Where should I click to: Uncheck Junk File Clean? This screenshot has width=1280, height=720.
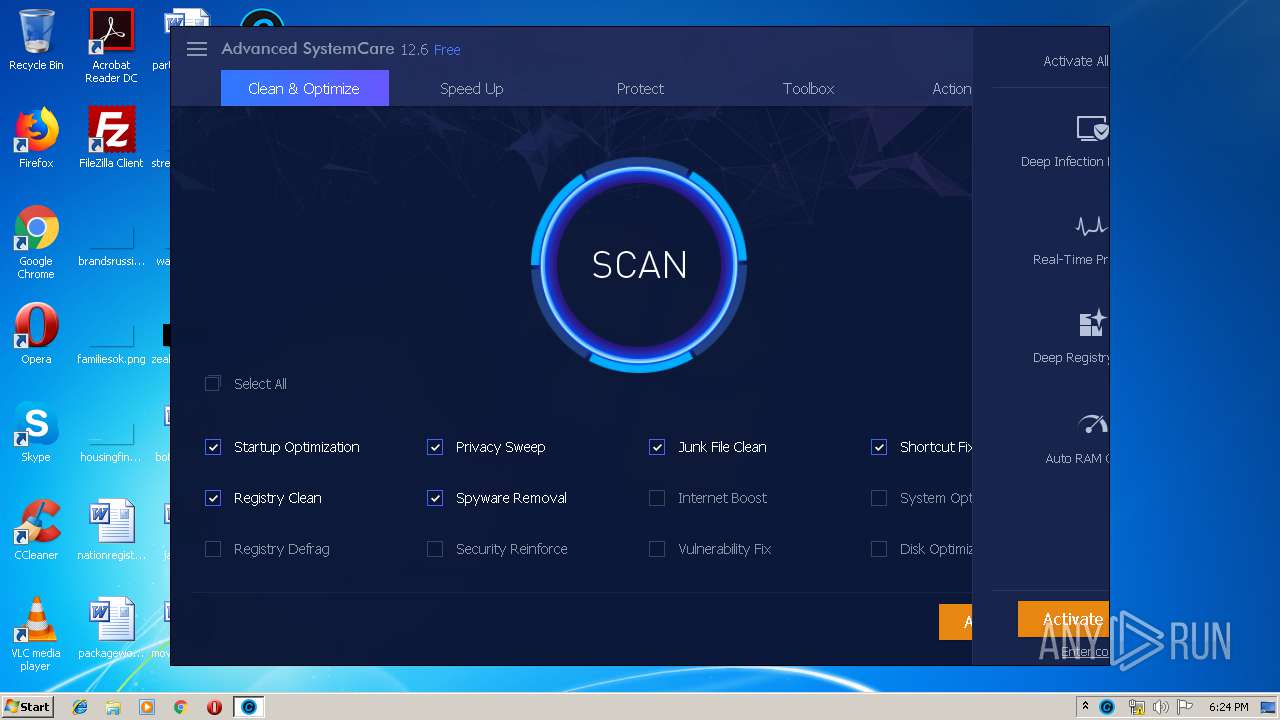point(657,447)
